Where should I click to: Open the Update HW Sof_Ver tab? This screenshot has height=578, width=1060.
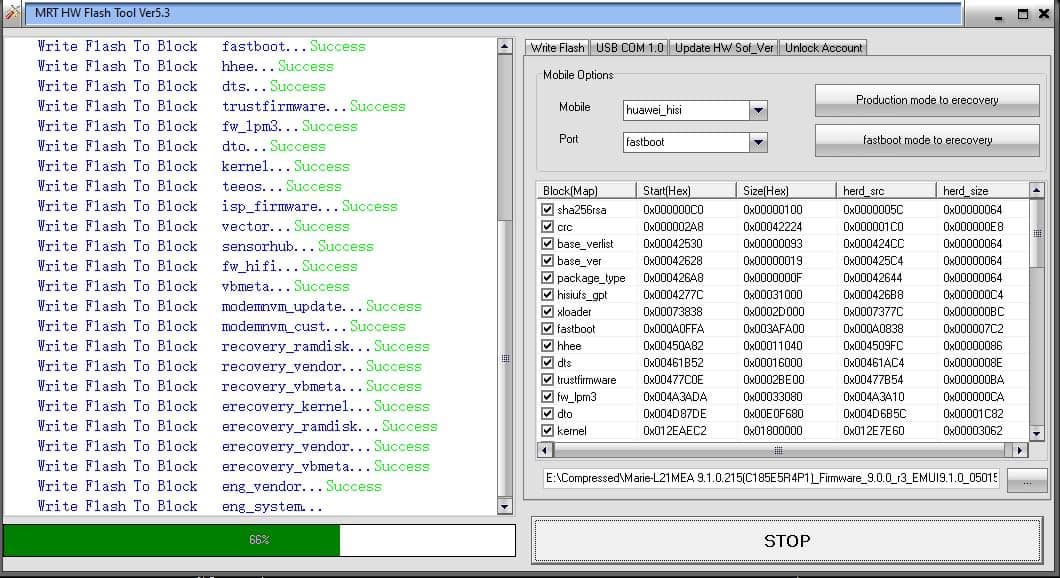[x=724, y=47]
